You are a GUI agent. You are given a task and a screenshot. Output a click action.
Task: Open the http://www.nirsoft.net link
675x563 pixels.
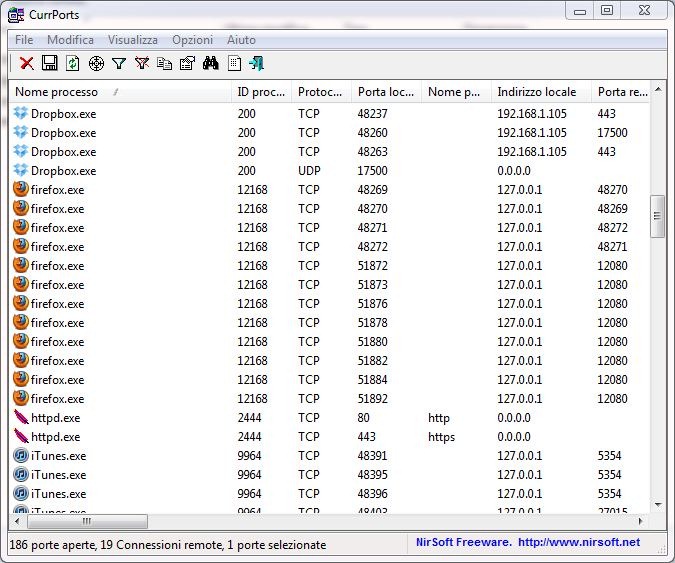pos(579,542)
